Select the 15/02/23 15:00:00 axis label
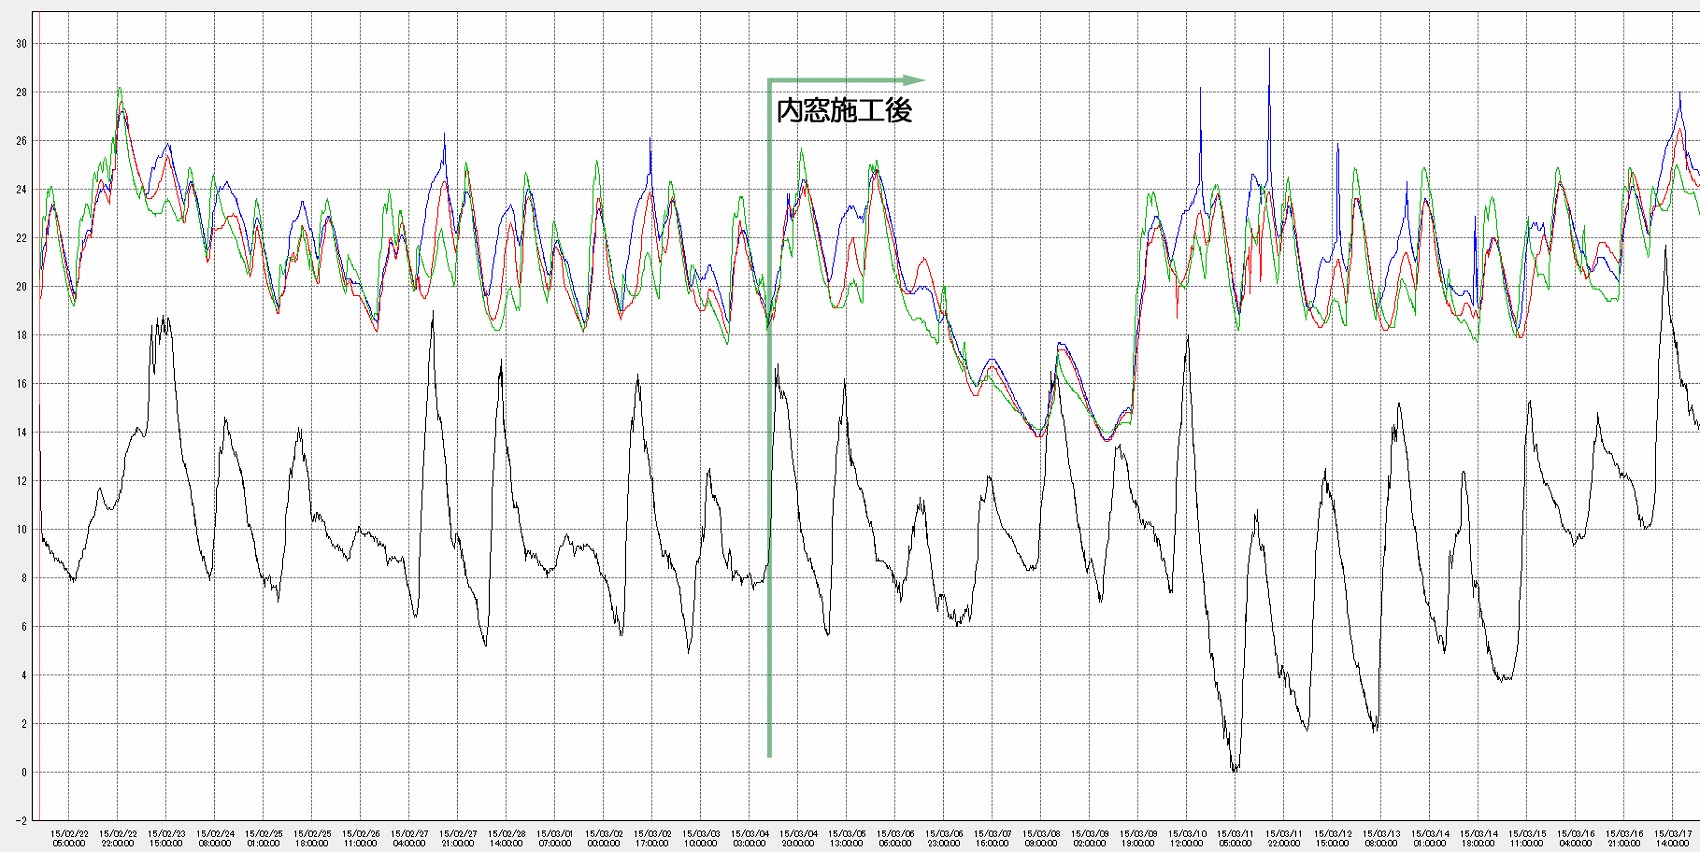This screenshot has height=852, width=1700. [166, 838]
